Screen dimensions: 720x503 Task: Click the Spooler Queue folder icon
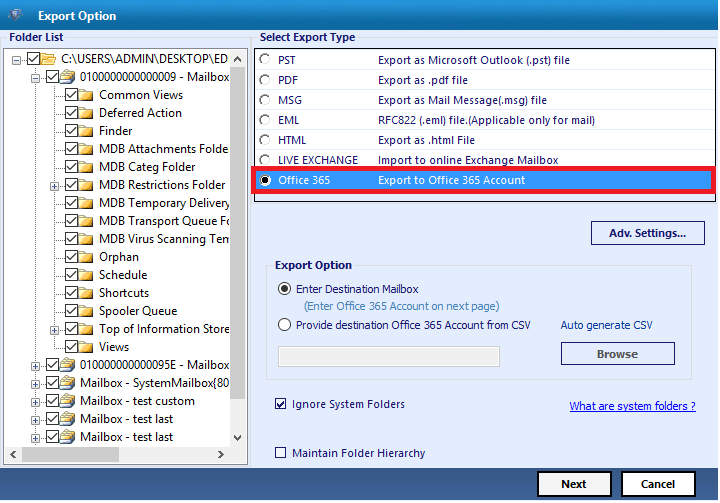tap(85, 311)
